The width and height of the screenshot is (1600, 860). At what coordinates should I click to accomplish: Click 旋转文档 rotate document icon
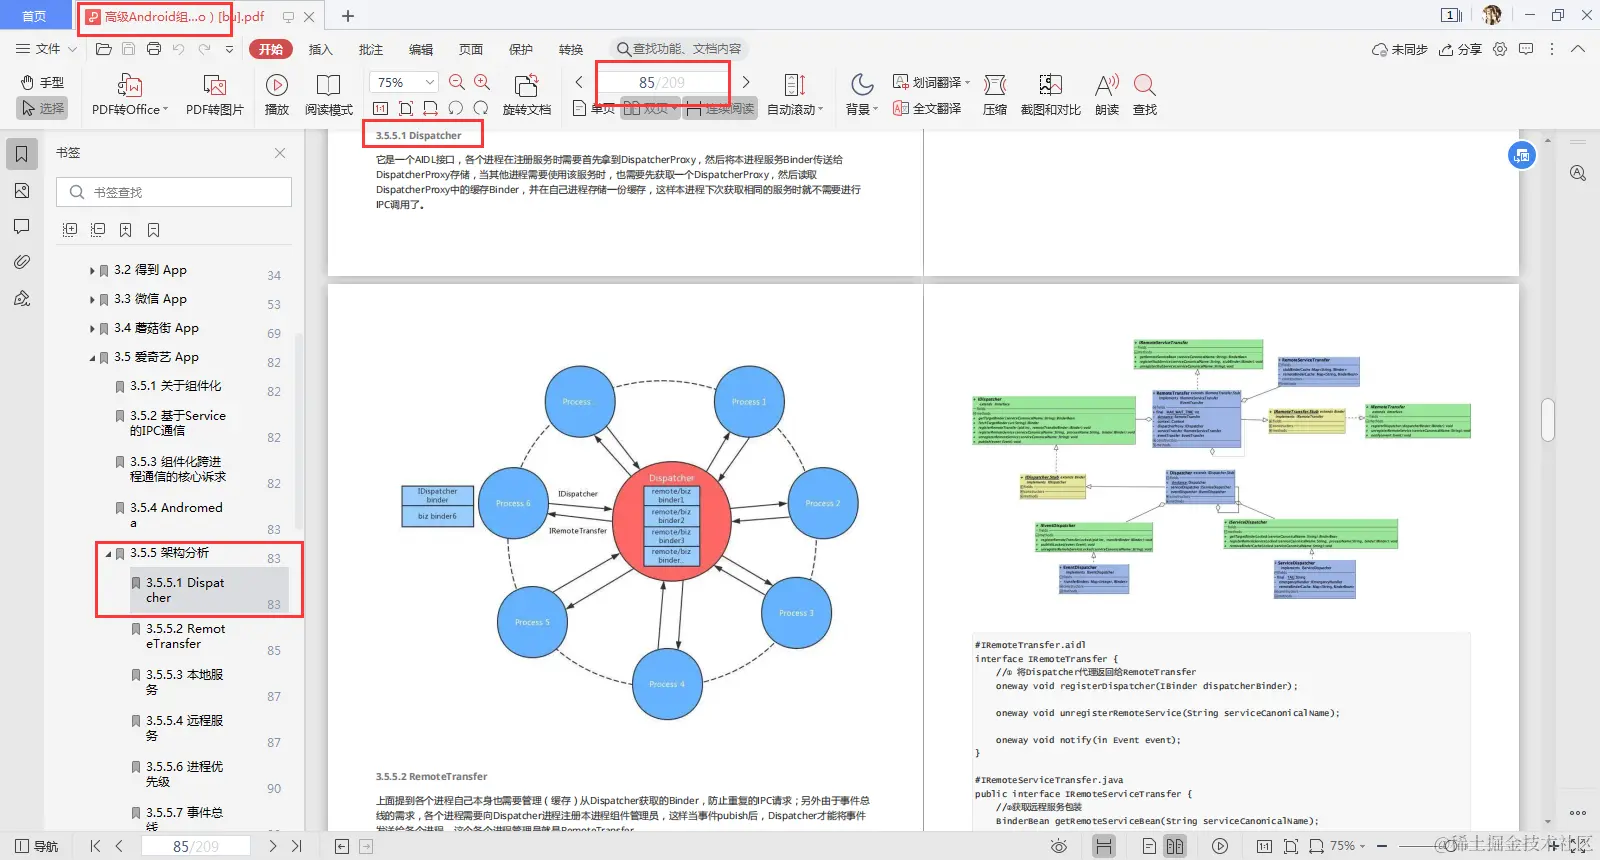[x=526, y=95]
